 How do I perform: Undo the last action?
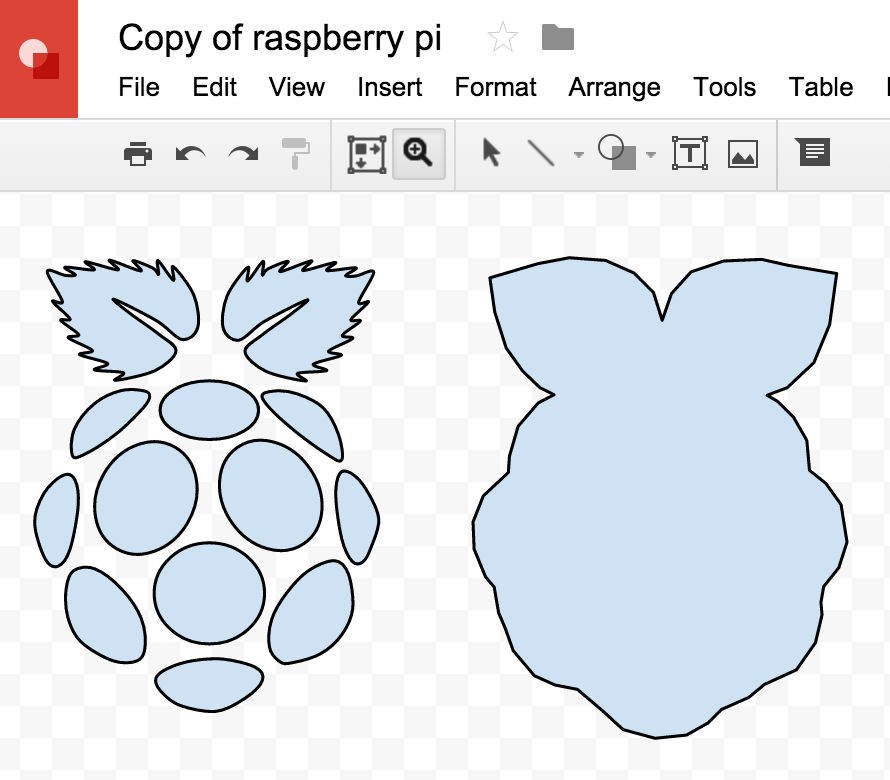[x=190, y=154]
